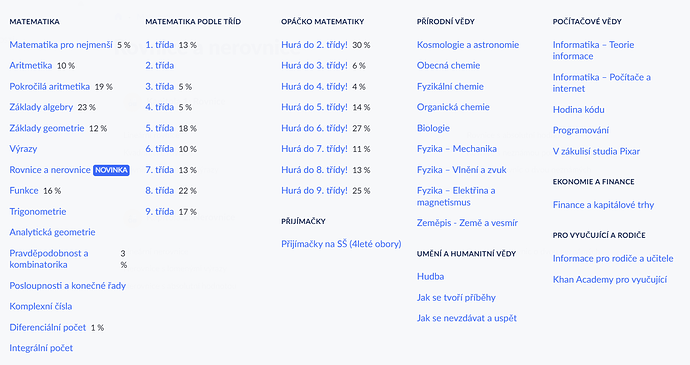Open Hurá do 2. třídy! review
This screenshot has height=365, width=690.
(314, 45)
